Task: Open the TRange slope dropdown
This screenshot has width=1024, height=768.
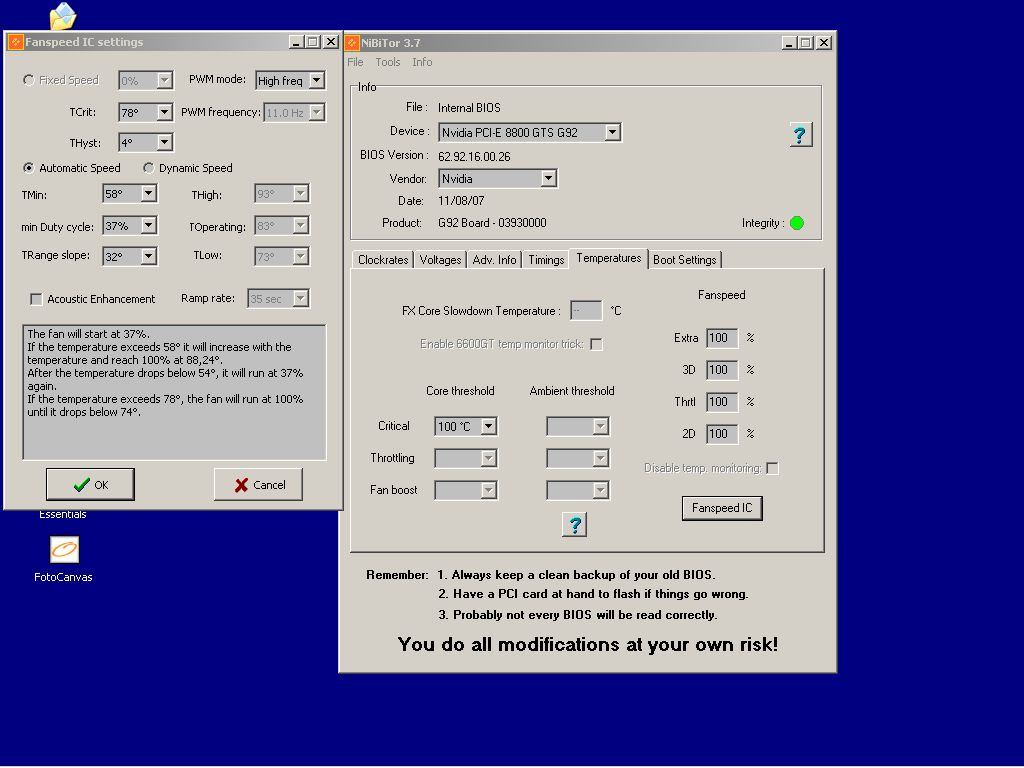Action: click(x=149, y=255)
